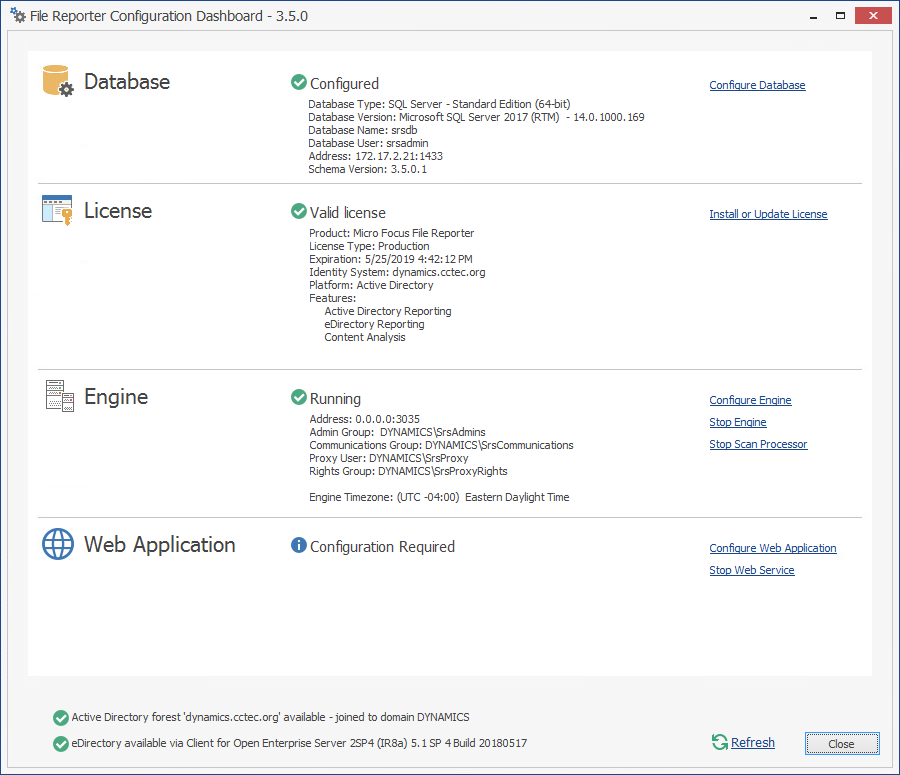Click the green Valid license checkmark
This screenshot has width=900, height=775.
[x=298, y=212]
